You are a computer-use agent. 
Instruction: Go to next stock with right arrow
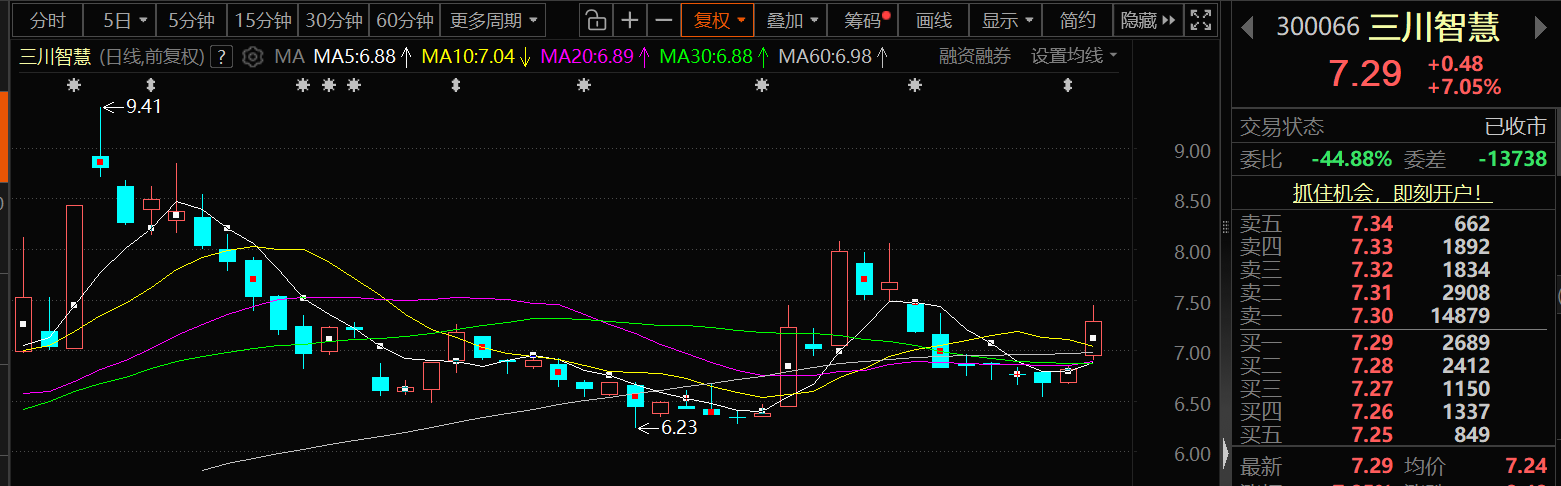1539,28
